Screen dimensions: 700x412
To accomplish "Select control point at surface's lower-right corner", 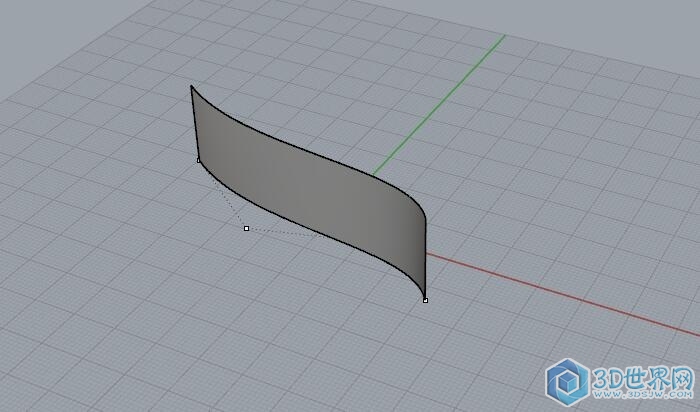I will (425, 300).
